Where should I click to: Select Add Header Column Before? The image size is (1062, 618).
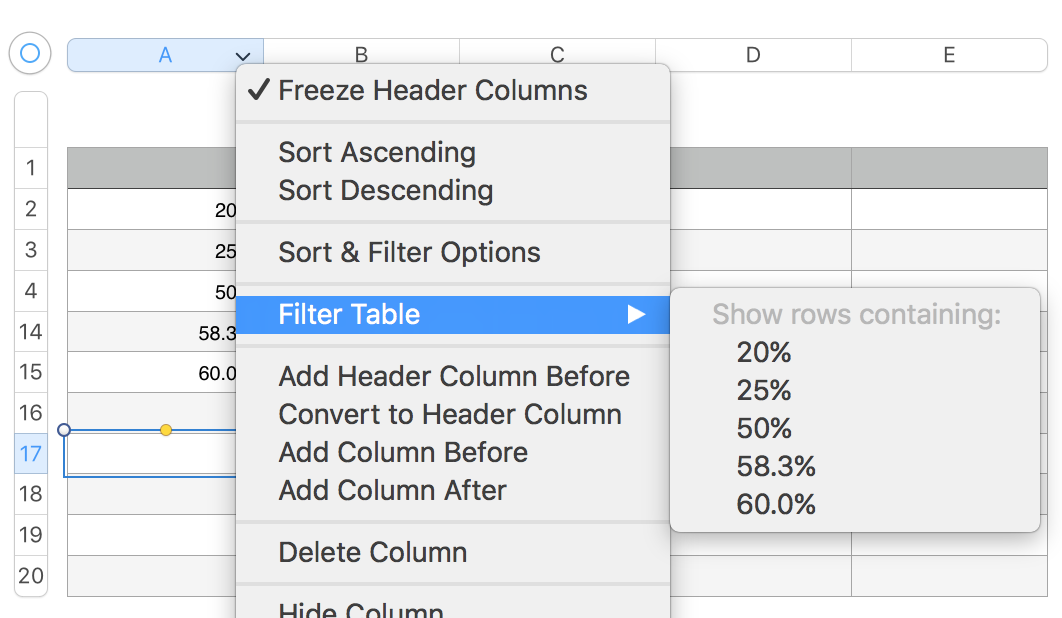pos(454,377)
